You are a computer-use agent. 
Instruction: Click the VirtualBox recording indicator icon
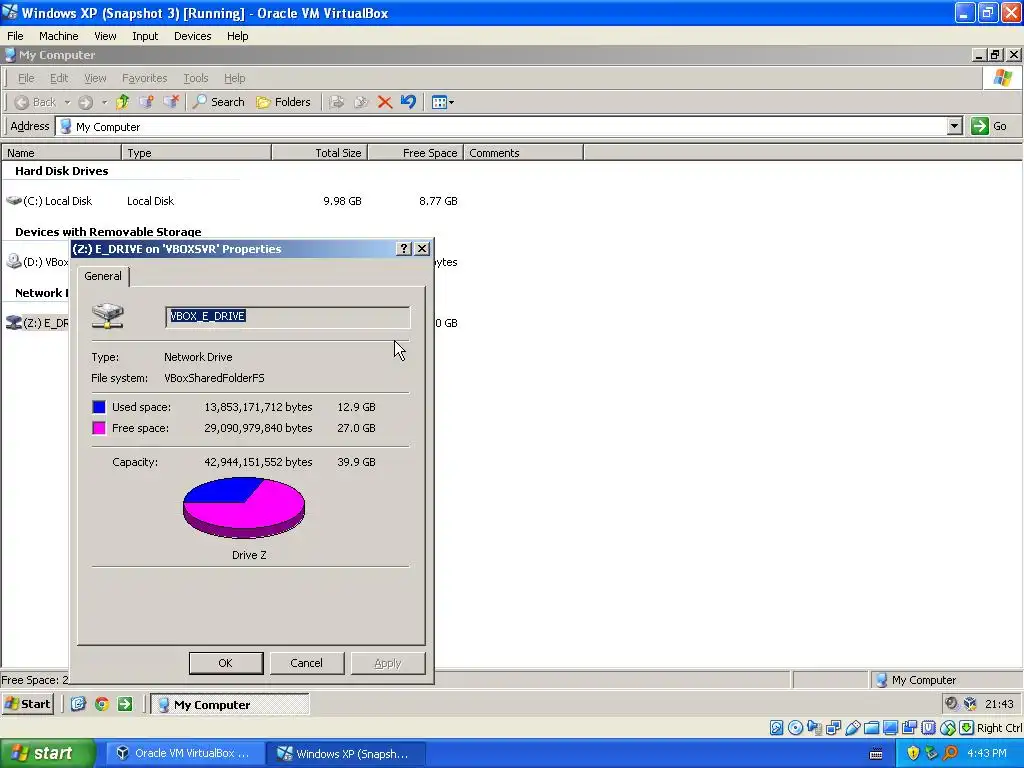tap(910, 728)
